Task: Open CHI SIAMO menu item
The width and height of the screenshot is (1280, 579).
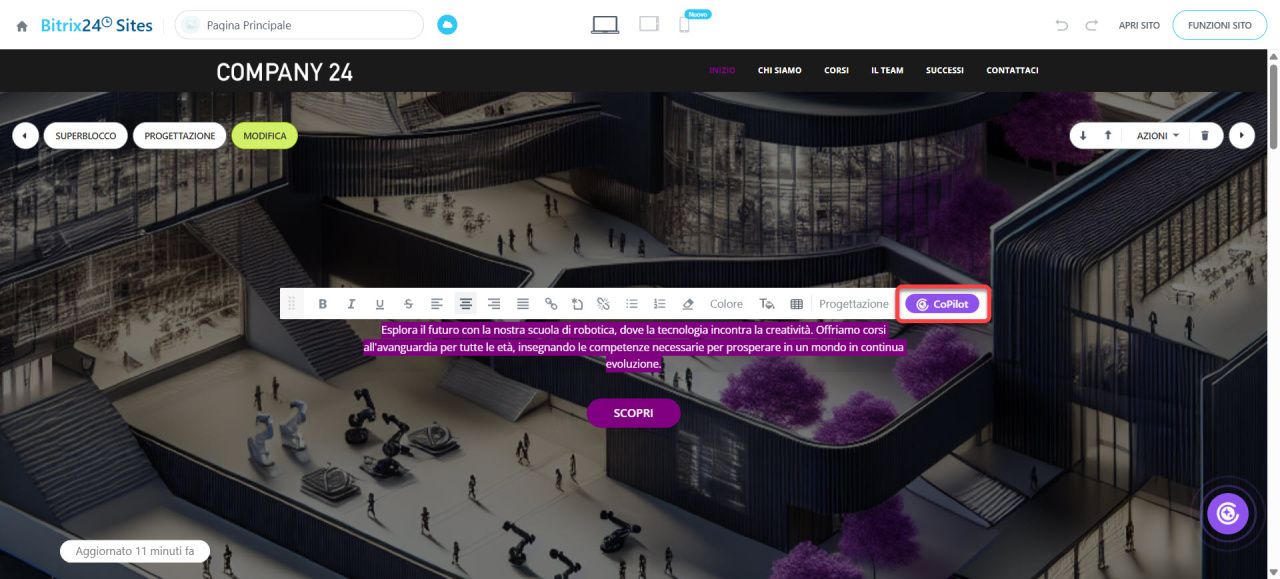Action: [x=779, y=71]
